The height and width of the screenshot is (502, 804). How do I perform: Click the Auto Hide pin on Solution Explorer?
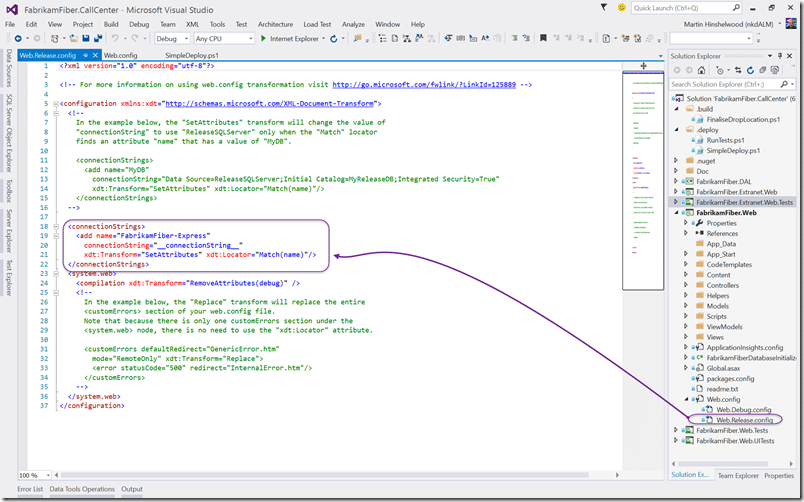click(780, 56)
